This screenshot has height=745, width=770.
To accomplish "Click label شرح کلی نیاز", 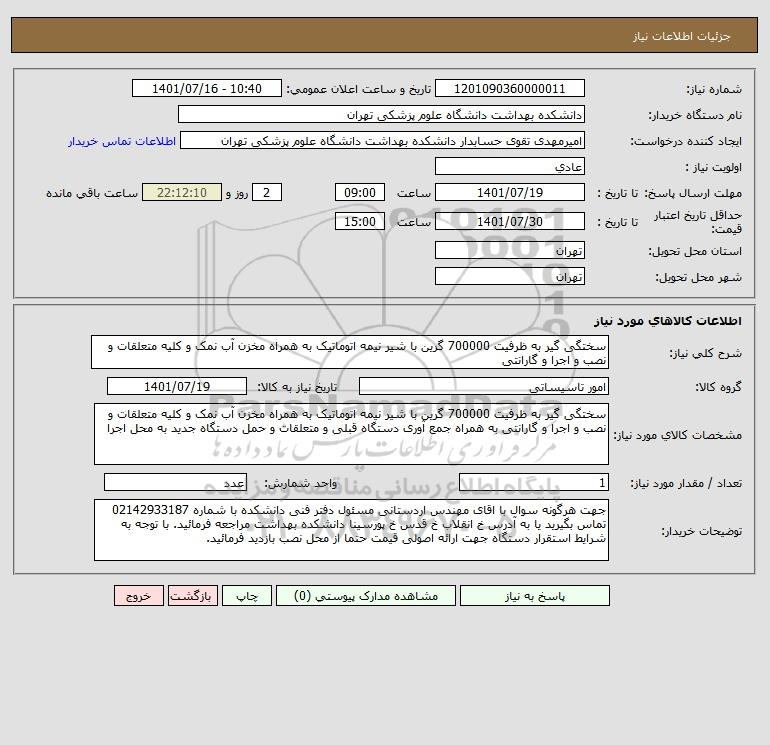I will coord(705,353).
